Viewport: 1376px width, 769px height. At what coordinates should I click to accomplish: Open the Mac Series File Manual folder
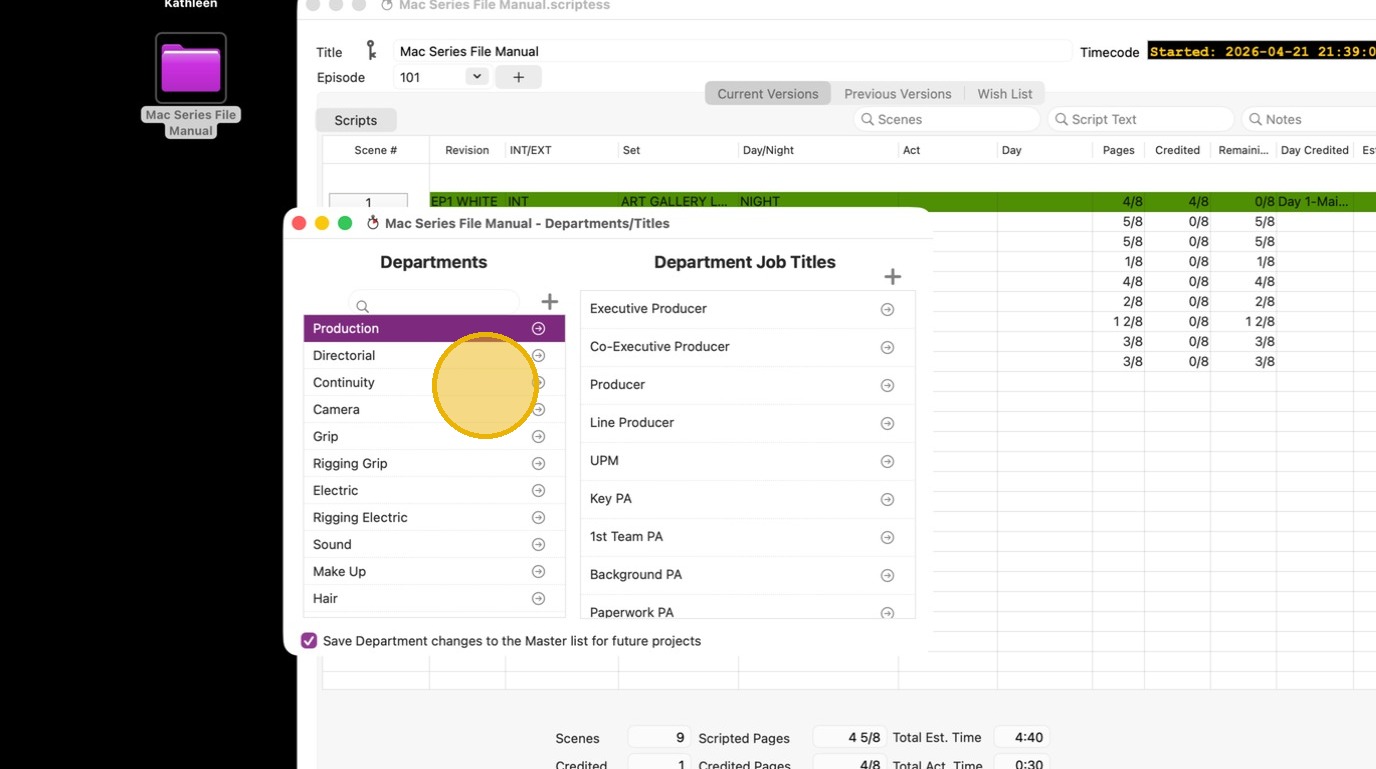coord(191,68)
